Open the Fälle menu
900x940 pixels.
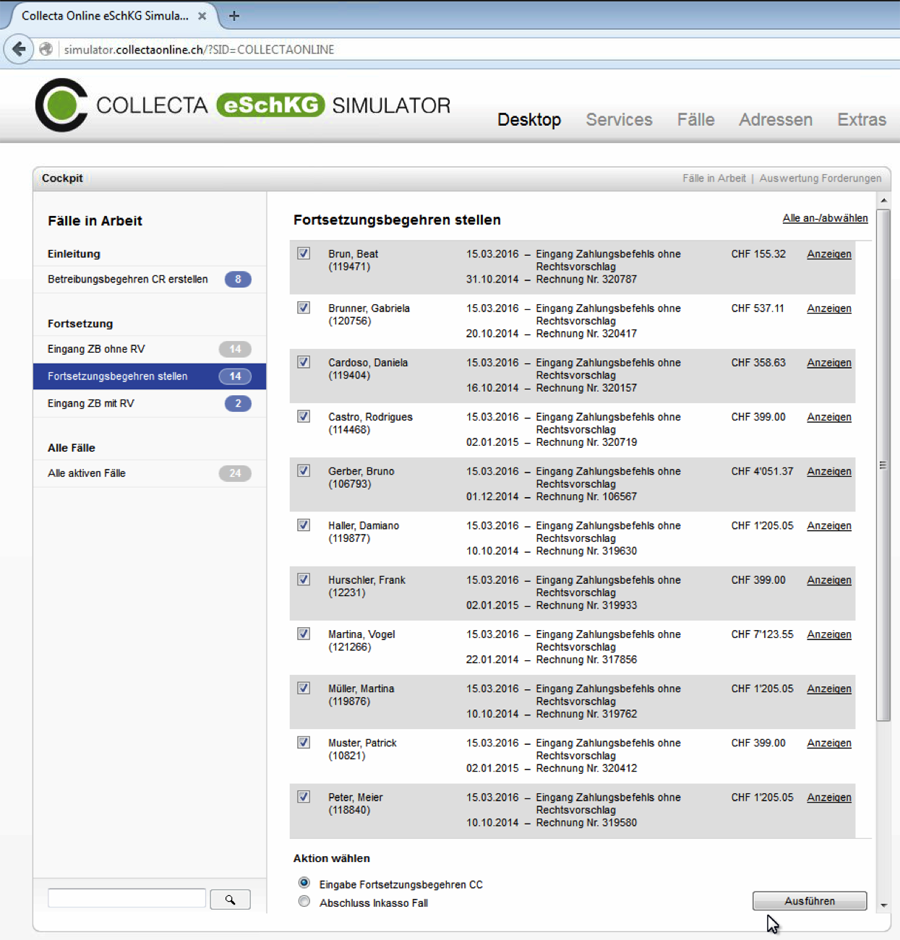pyautogui.click(x=696, y=119)
